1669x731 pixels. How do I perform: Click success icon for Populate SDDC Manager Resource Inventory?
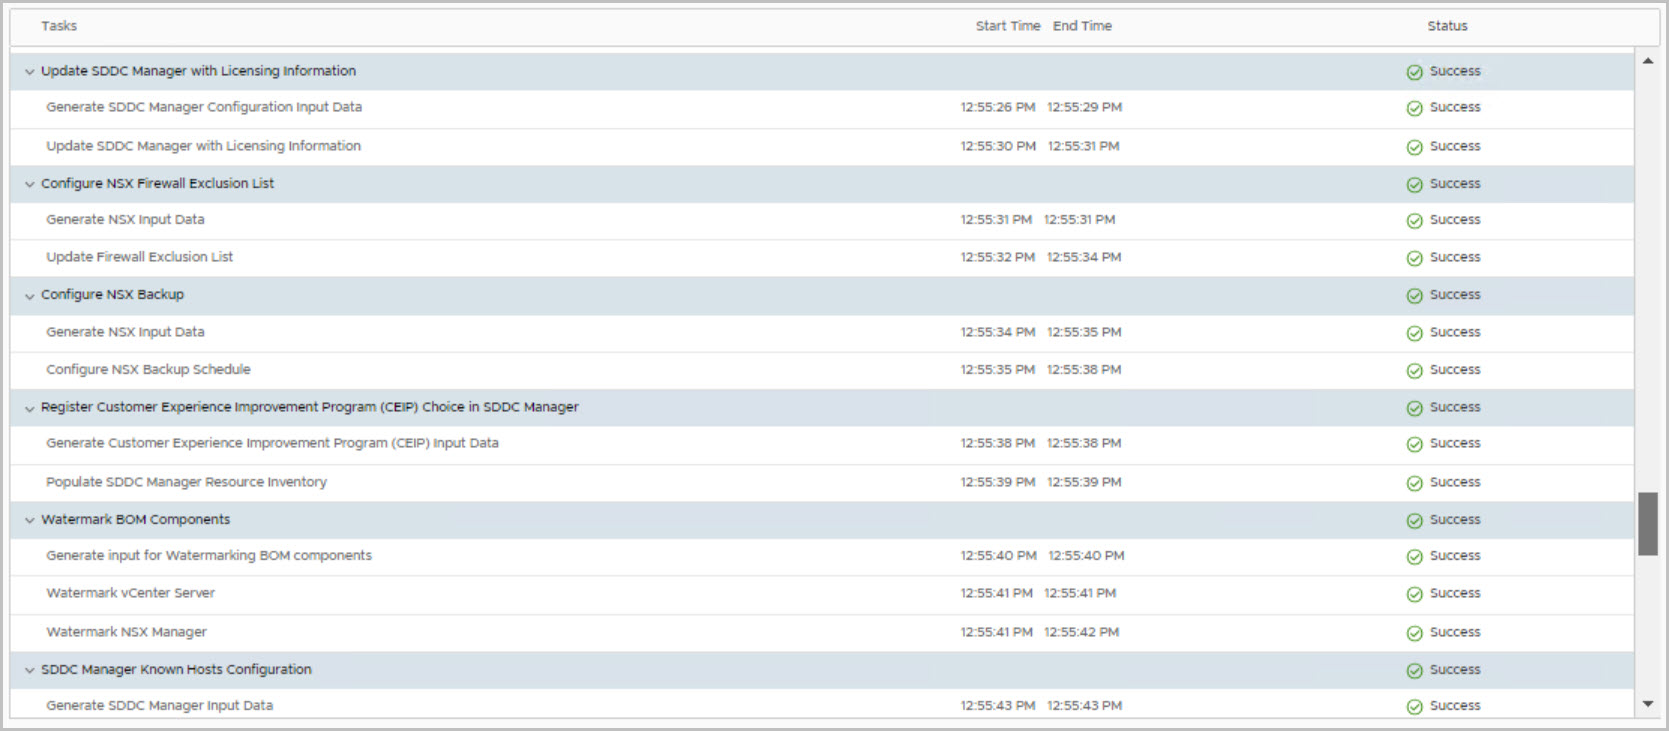coord(1414,483)
